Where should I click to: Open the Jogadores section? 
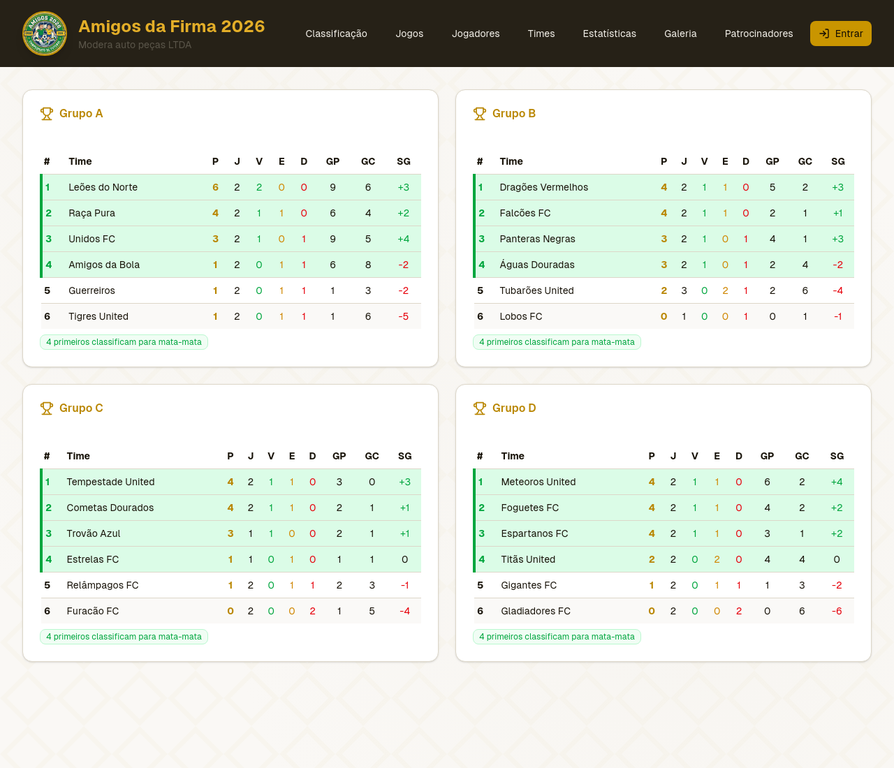coord(475,34)
